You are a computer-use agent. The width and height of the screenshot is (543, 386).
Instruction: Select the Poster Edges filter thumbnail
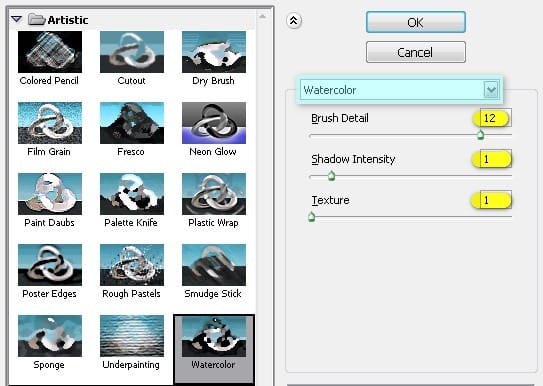50,265
